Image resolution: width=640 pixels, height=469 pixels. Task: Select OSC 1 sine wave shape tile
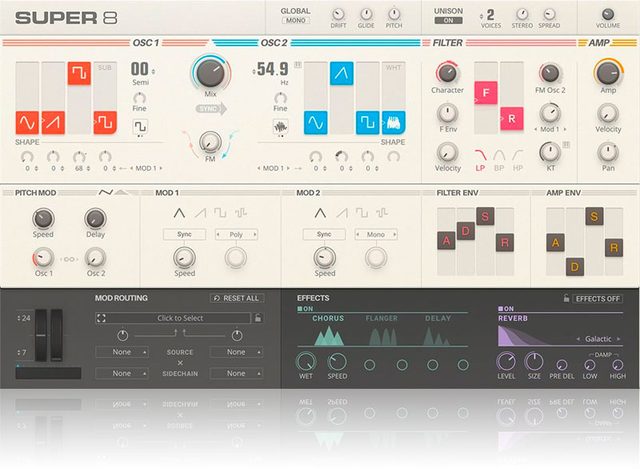coord(27,122)
